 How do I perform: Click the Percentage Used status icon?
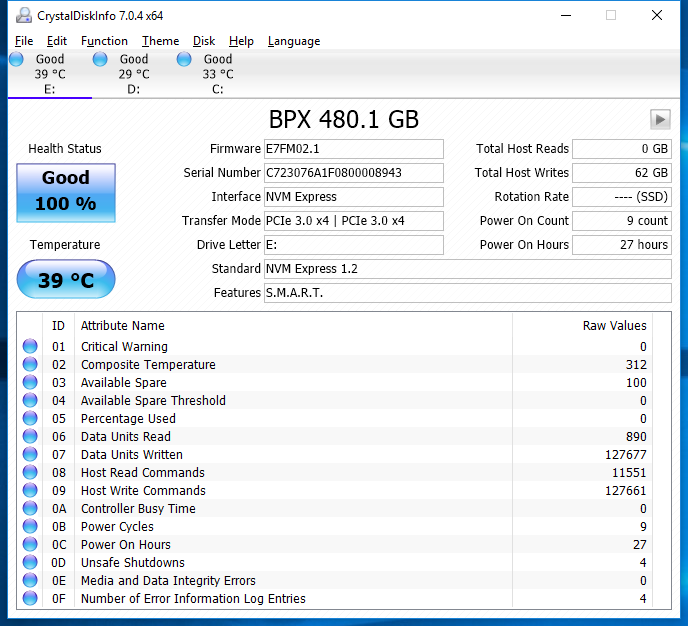(30, 419)
